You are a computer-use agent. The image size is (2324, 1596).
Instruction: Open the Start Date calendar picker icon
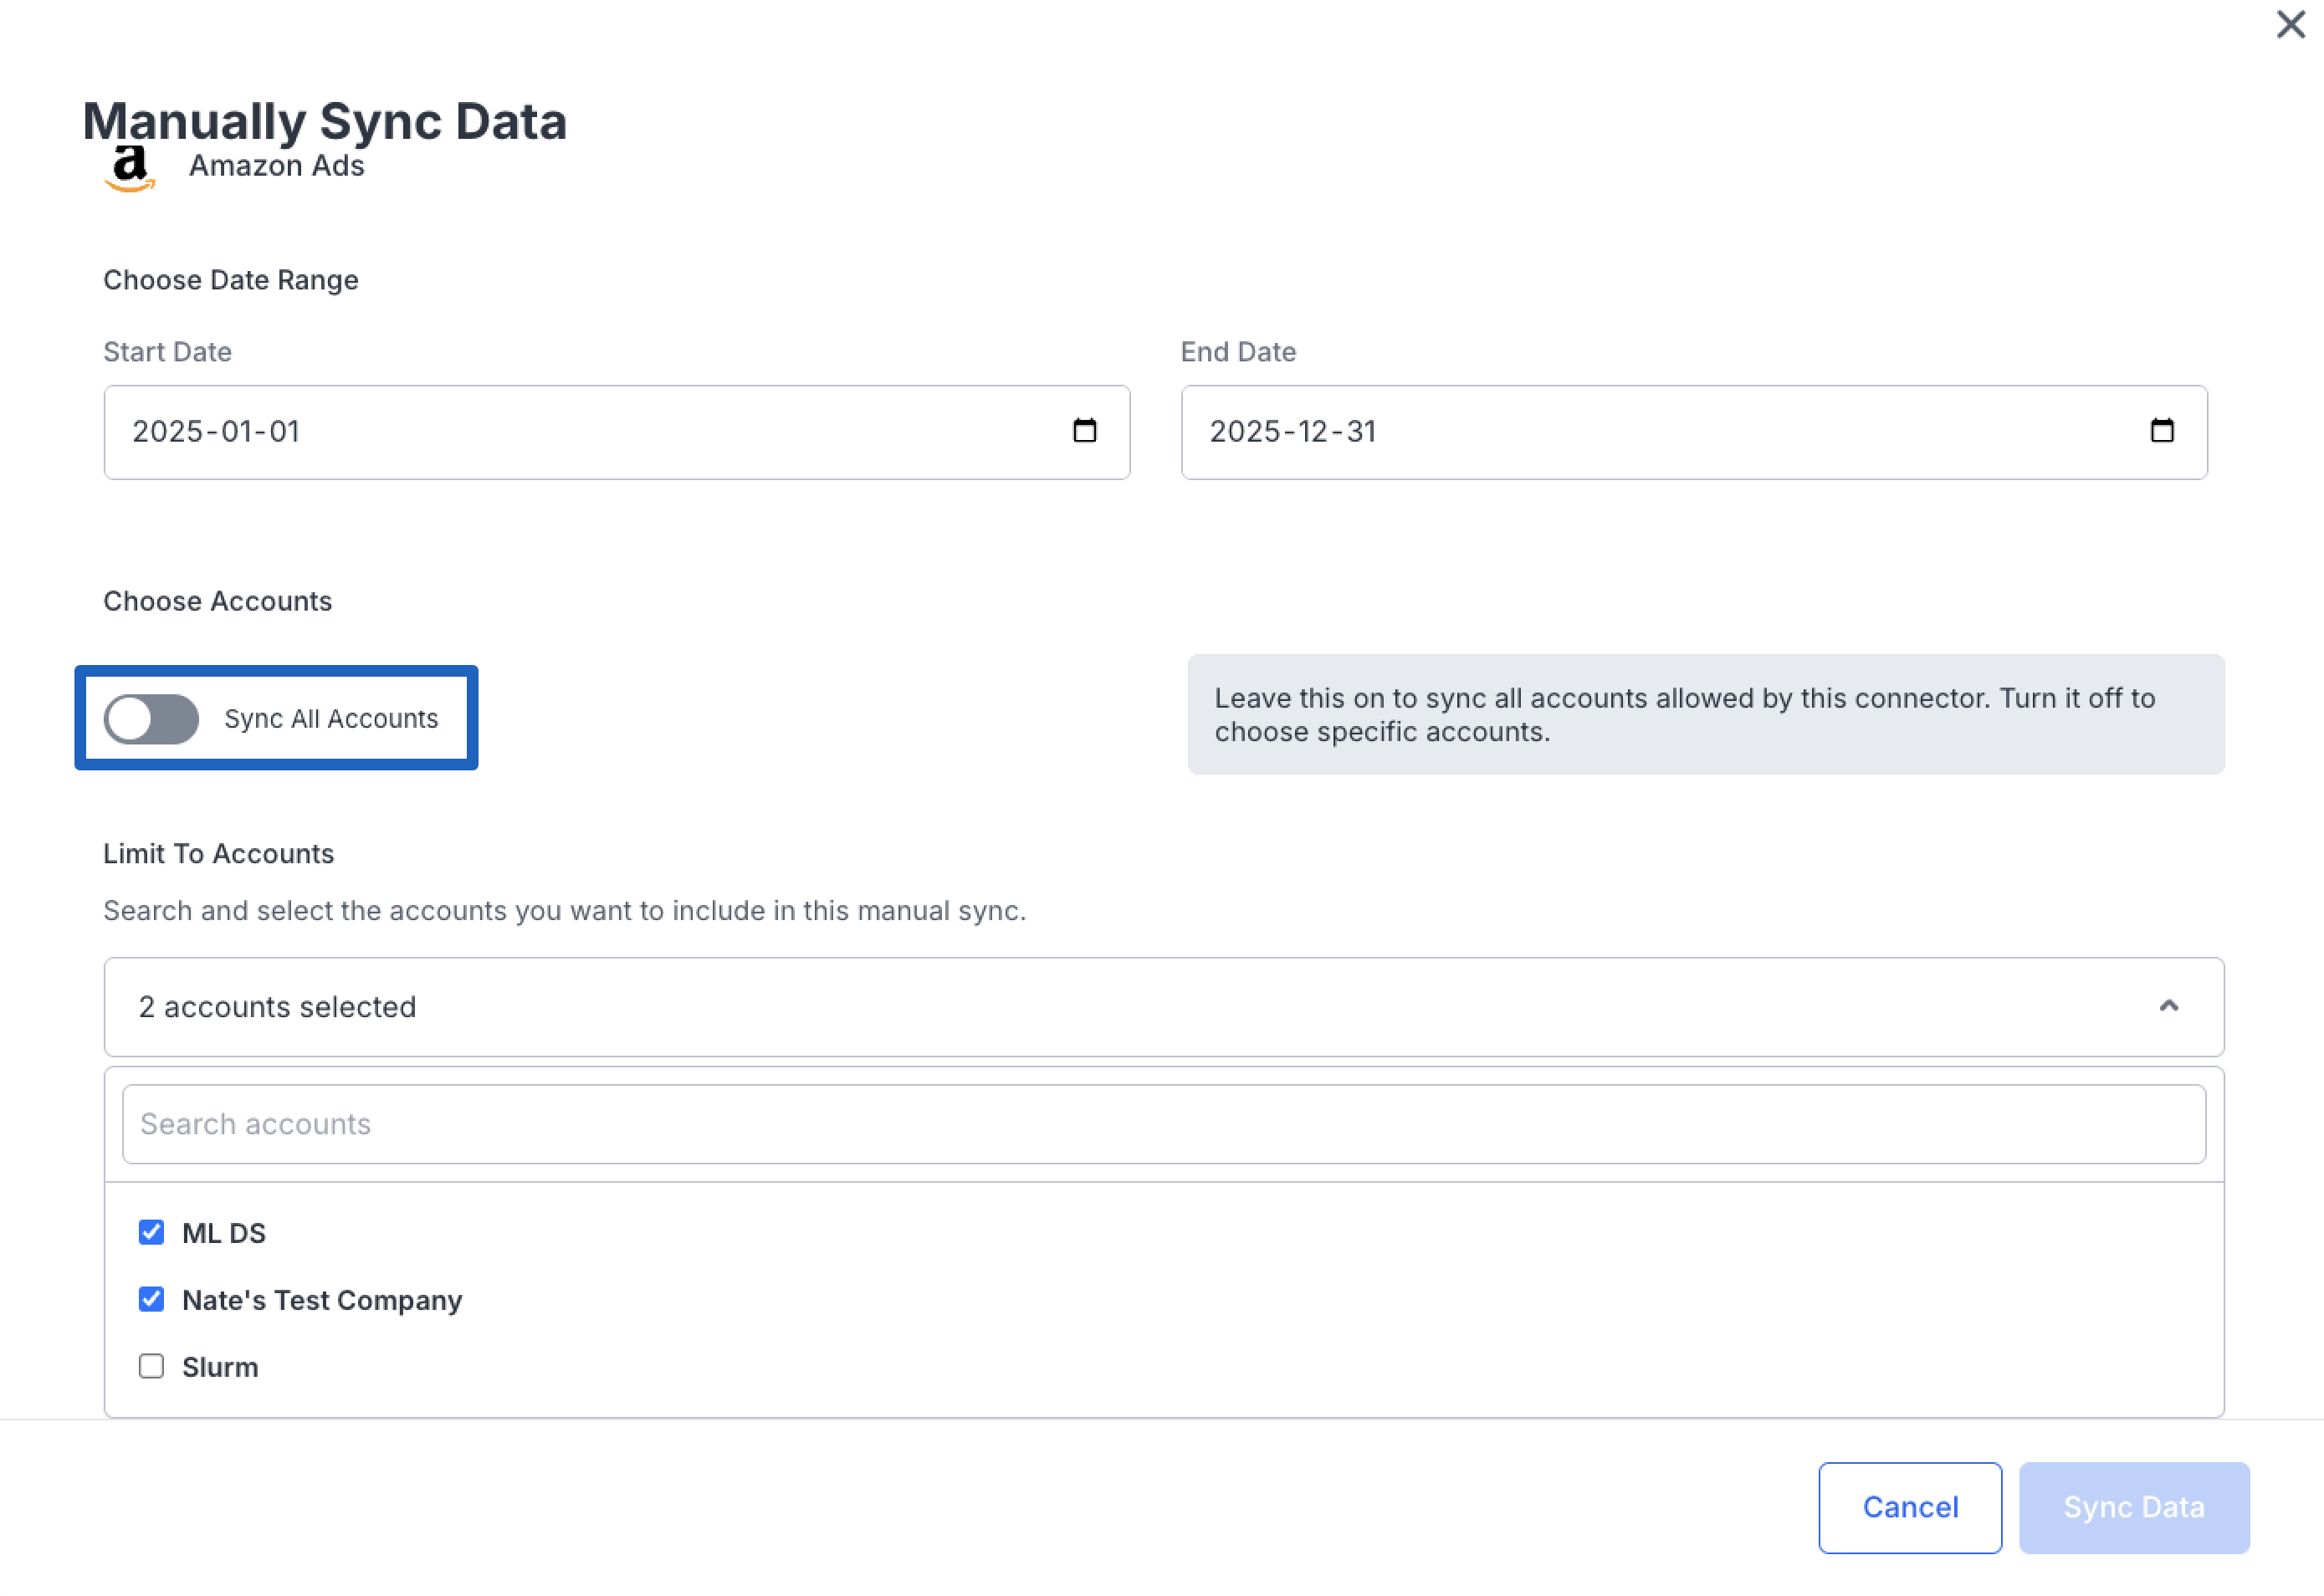coord(1084,431)
